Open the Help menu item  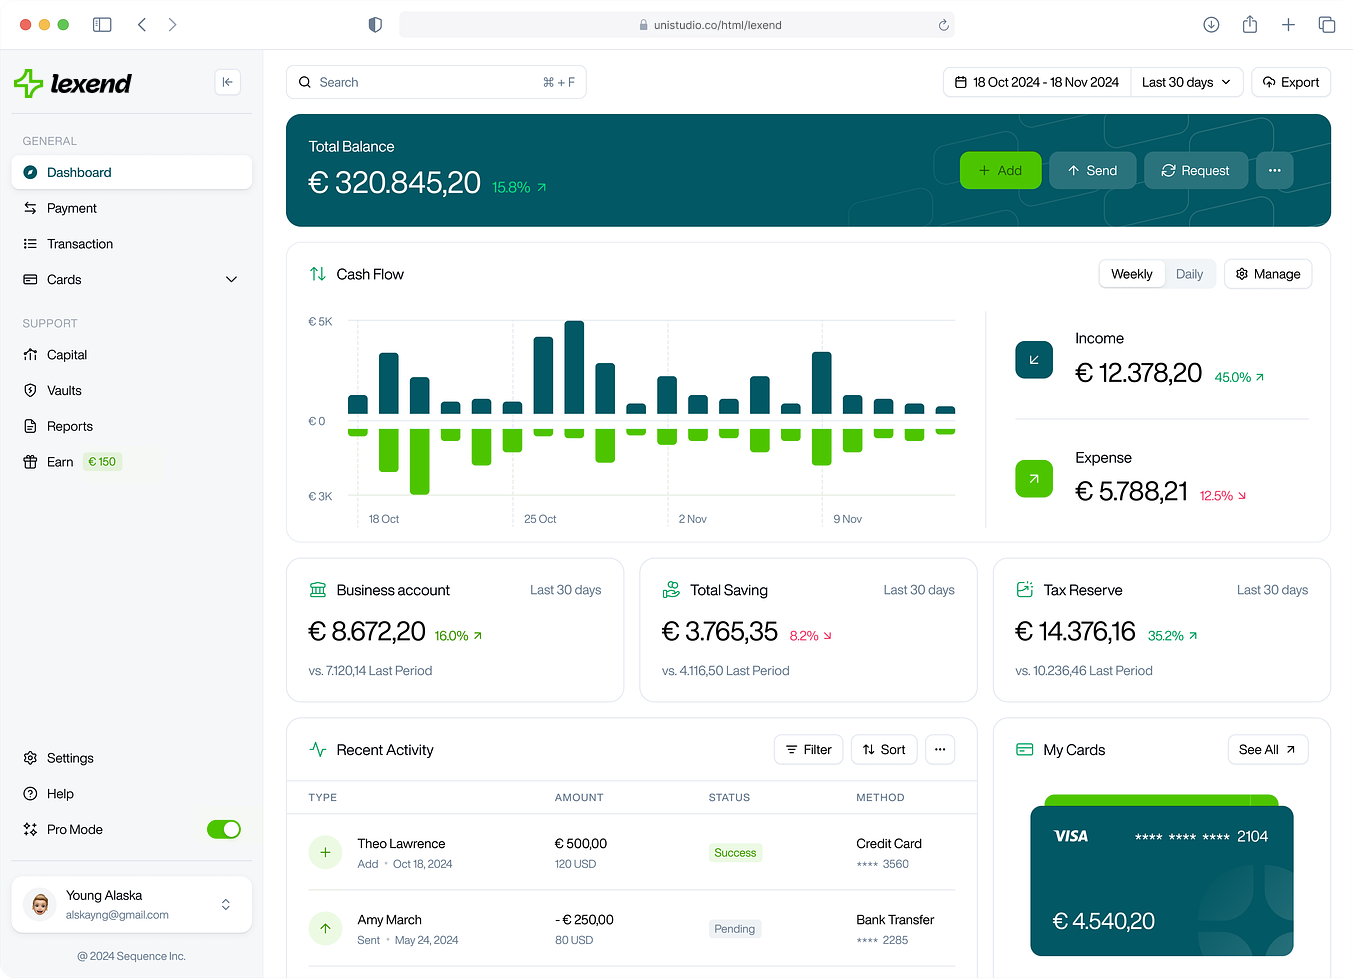pyautogui.click(x=61, y=793)
